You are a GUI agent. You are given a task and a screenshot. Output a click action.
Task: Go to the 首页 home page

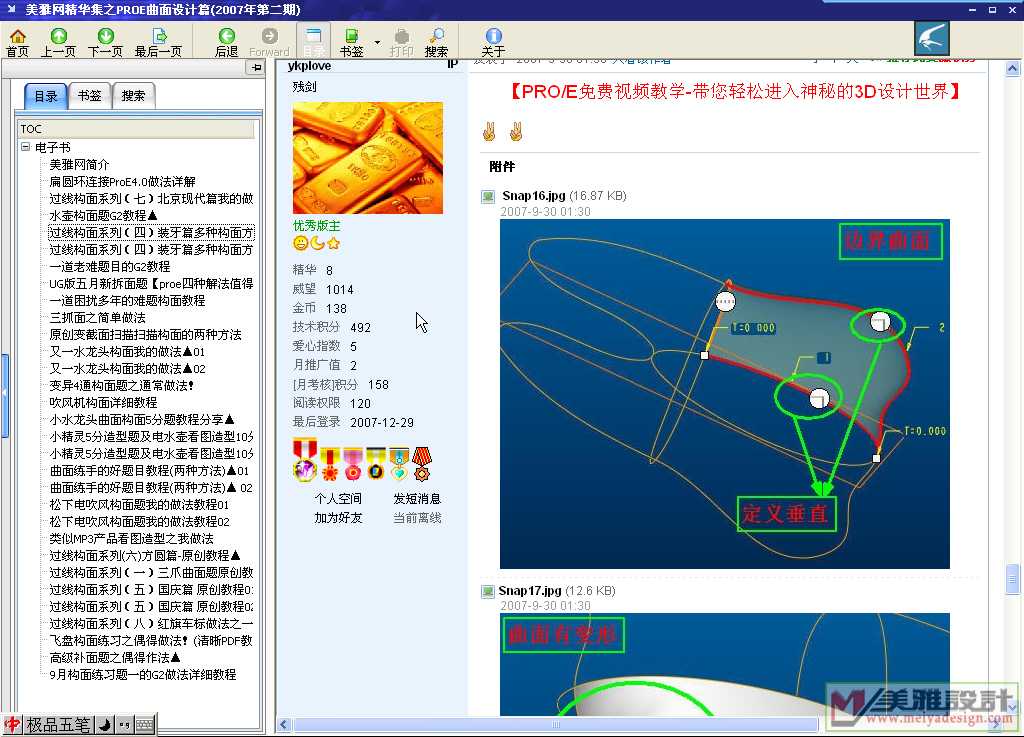18,42
